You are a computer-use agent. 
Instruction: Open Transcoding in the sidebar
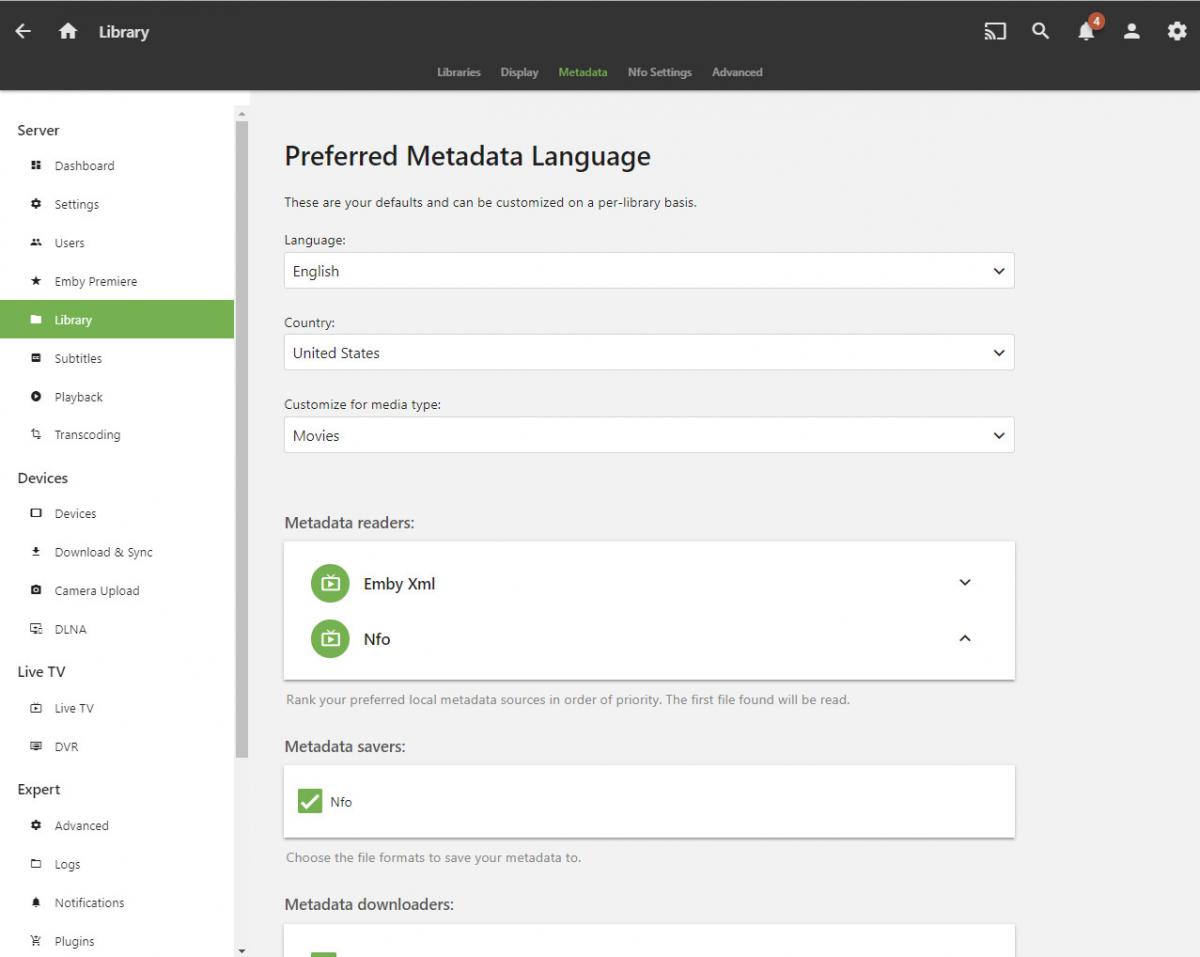coord(87,435)
